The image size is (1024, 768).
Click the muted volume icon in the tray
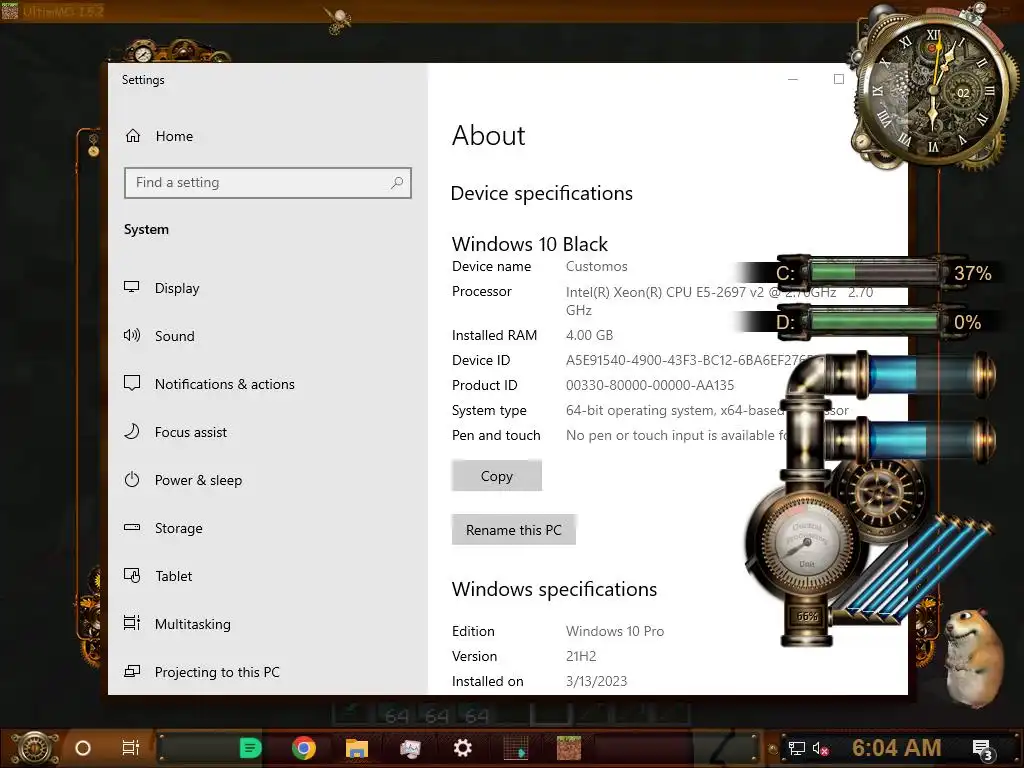pos(820,748)
